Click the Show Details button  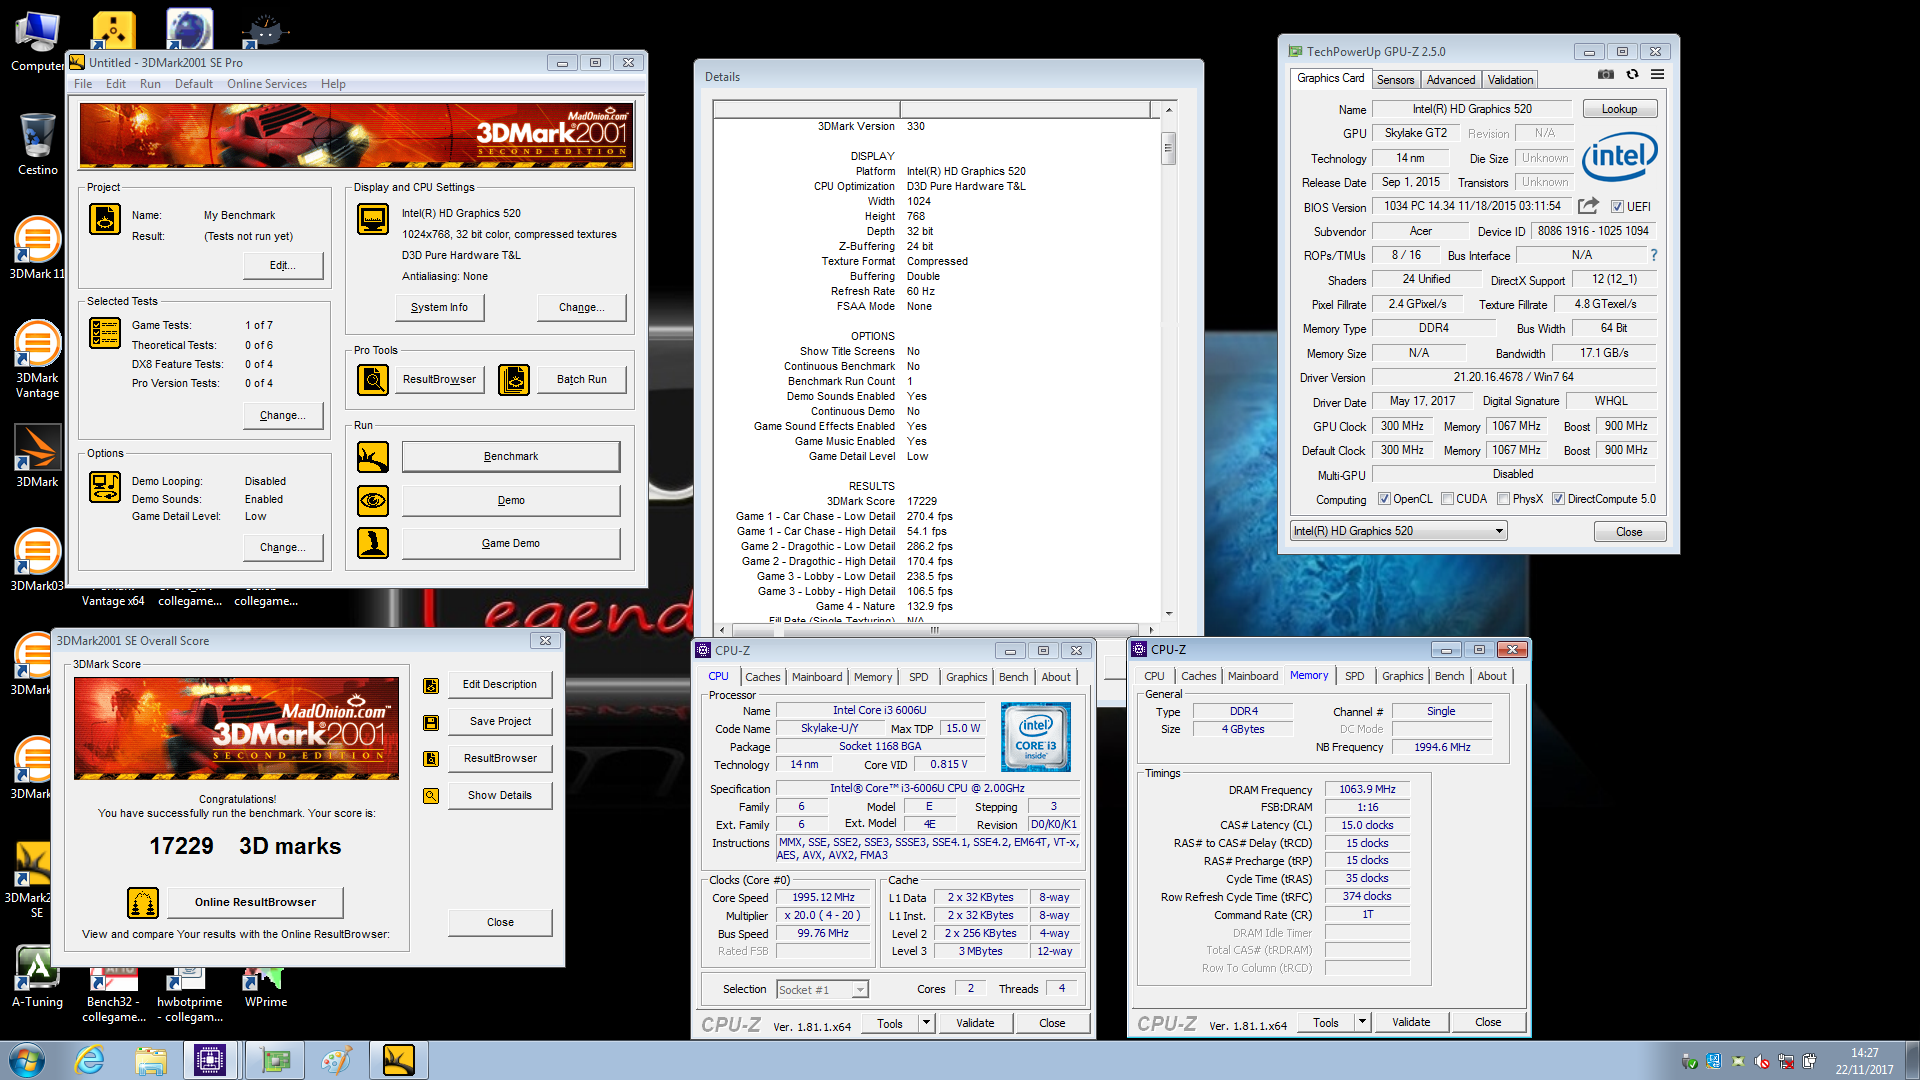(500, 795)
